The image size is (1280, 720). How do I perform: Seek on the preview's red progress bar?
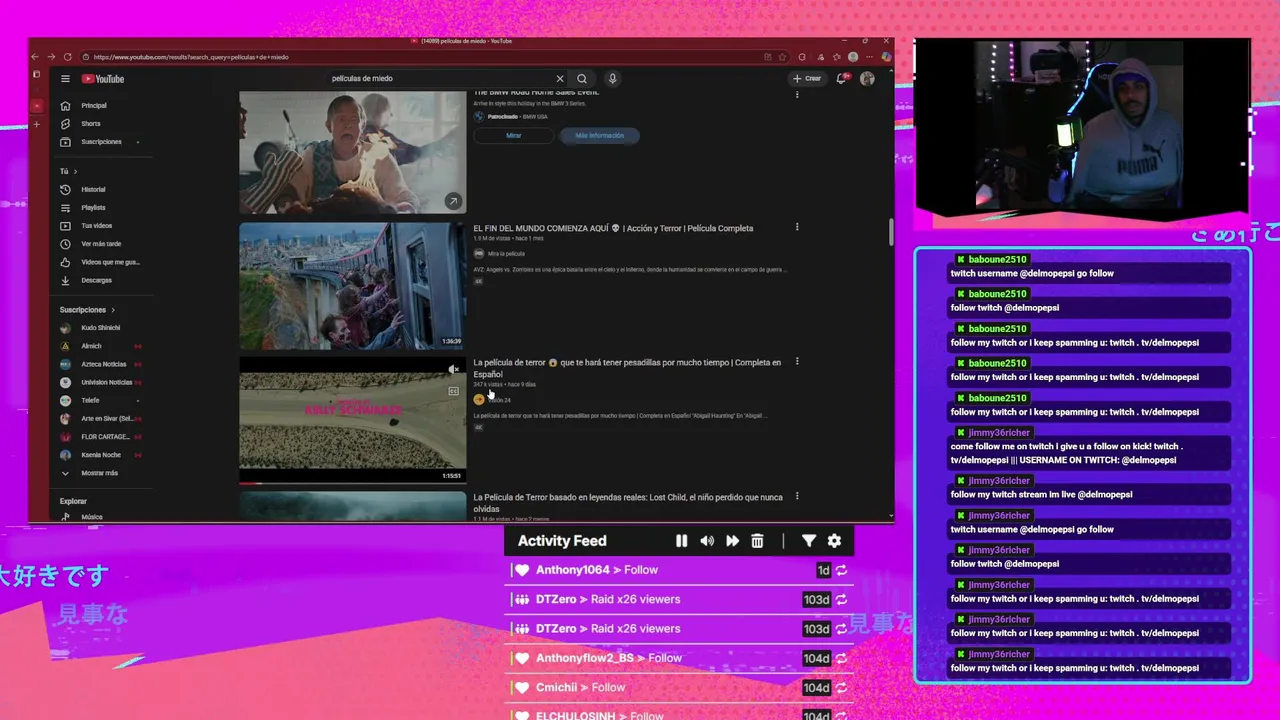[352, 483]
